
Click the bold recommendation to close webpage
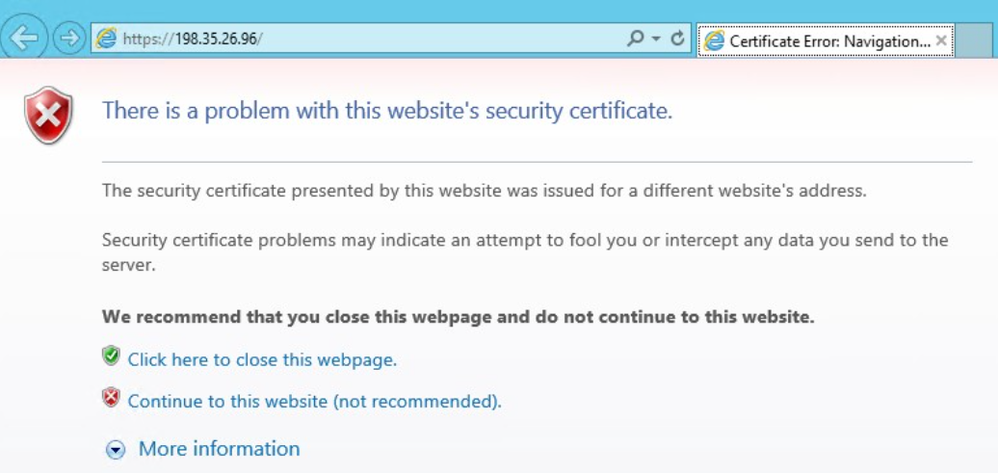458,318
